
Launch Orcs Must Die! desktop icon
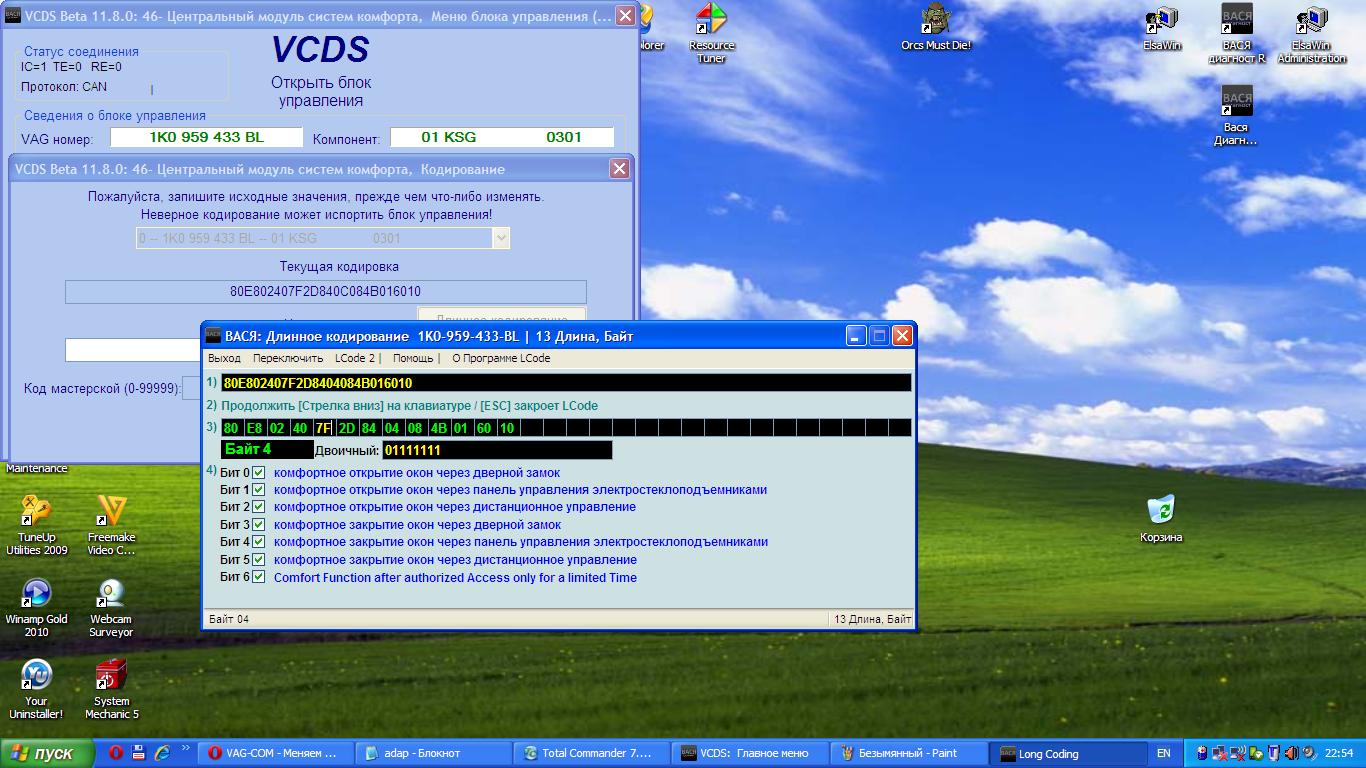point(936,28)
